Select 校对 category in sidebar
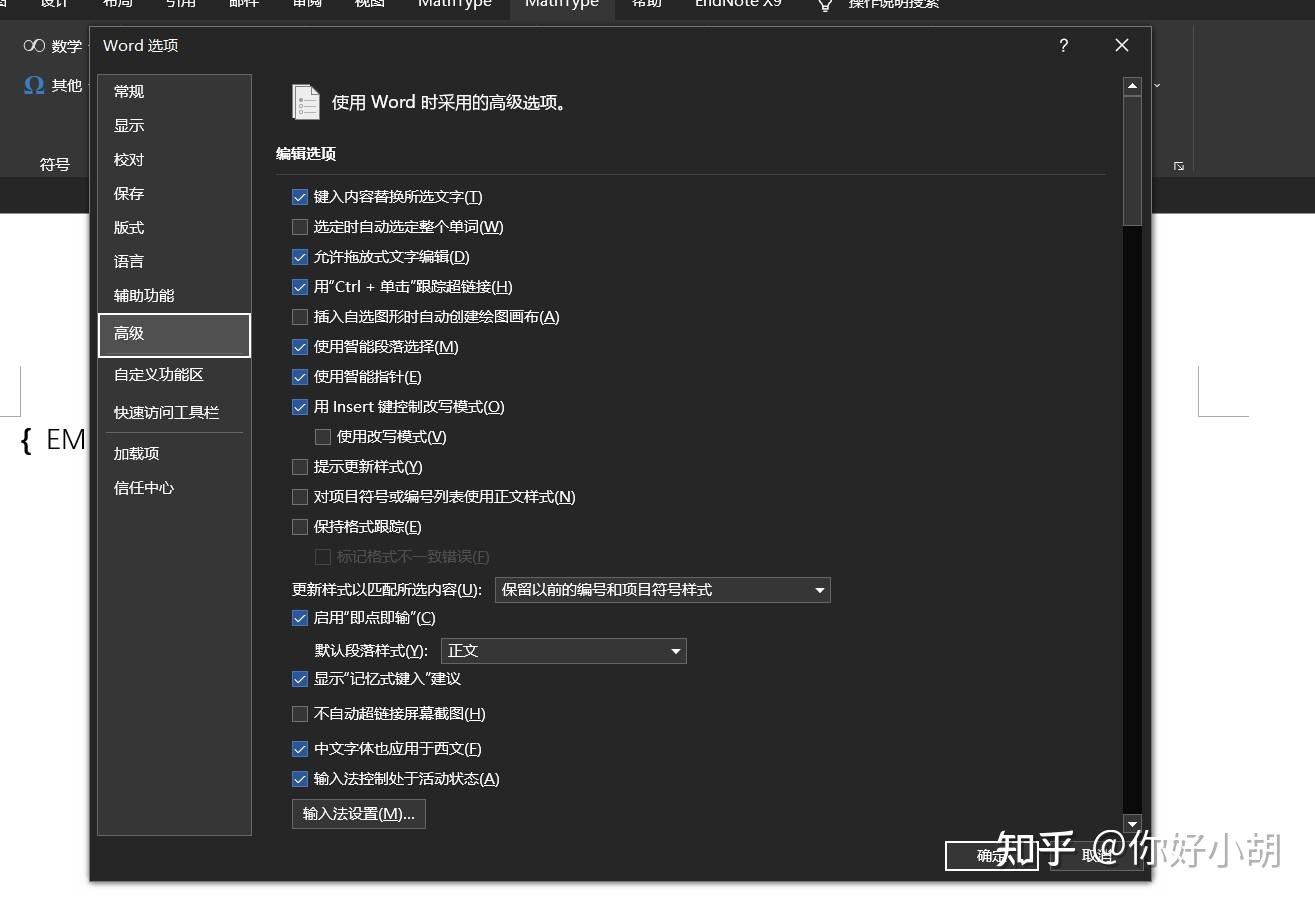 point(174,159)
